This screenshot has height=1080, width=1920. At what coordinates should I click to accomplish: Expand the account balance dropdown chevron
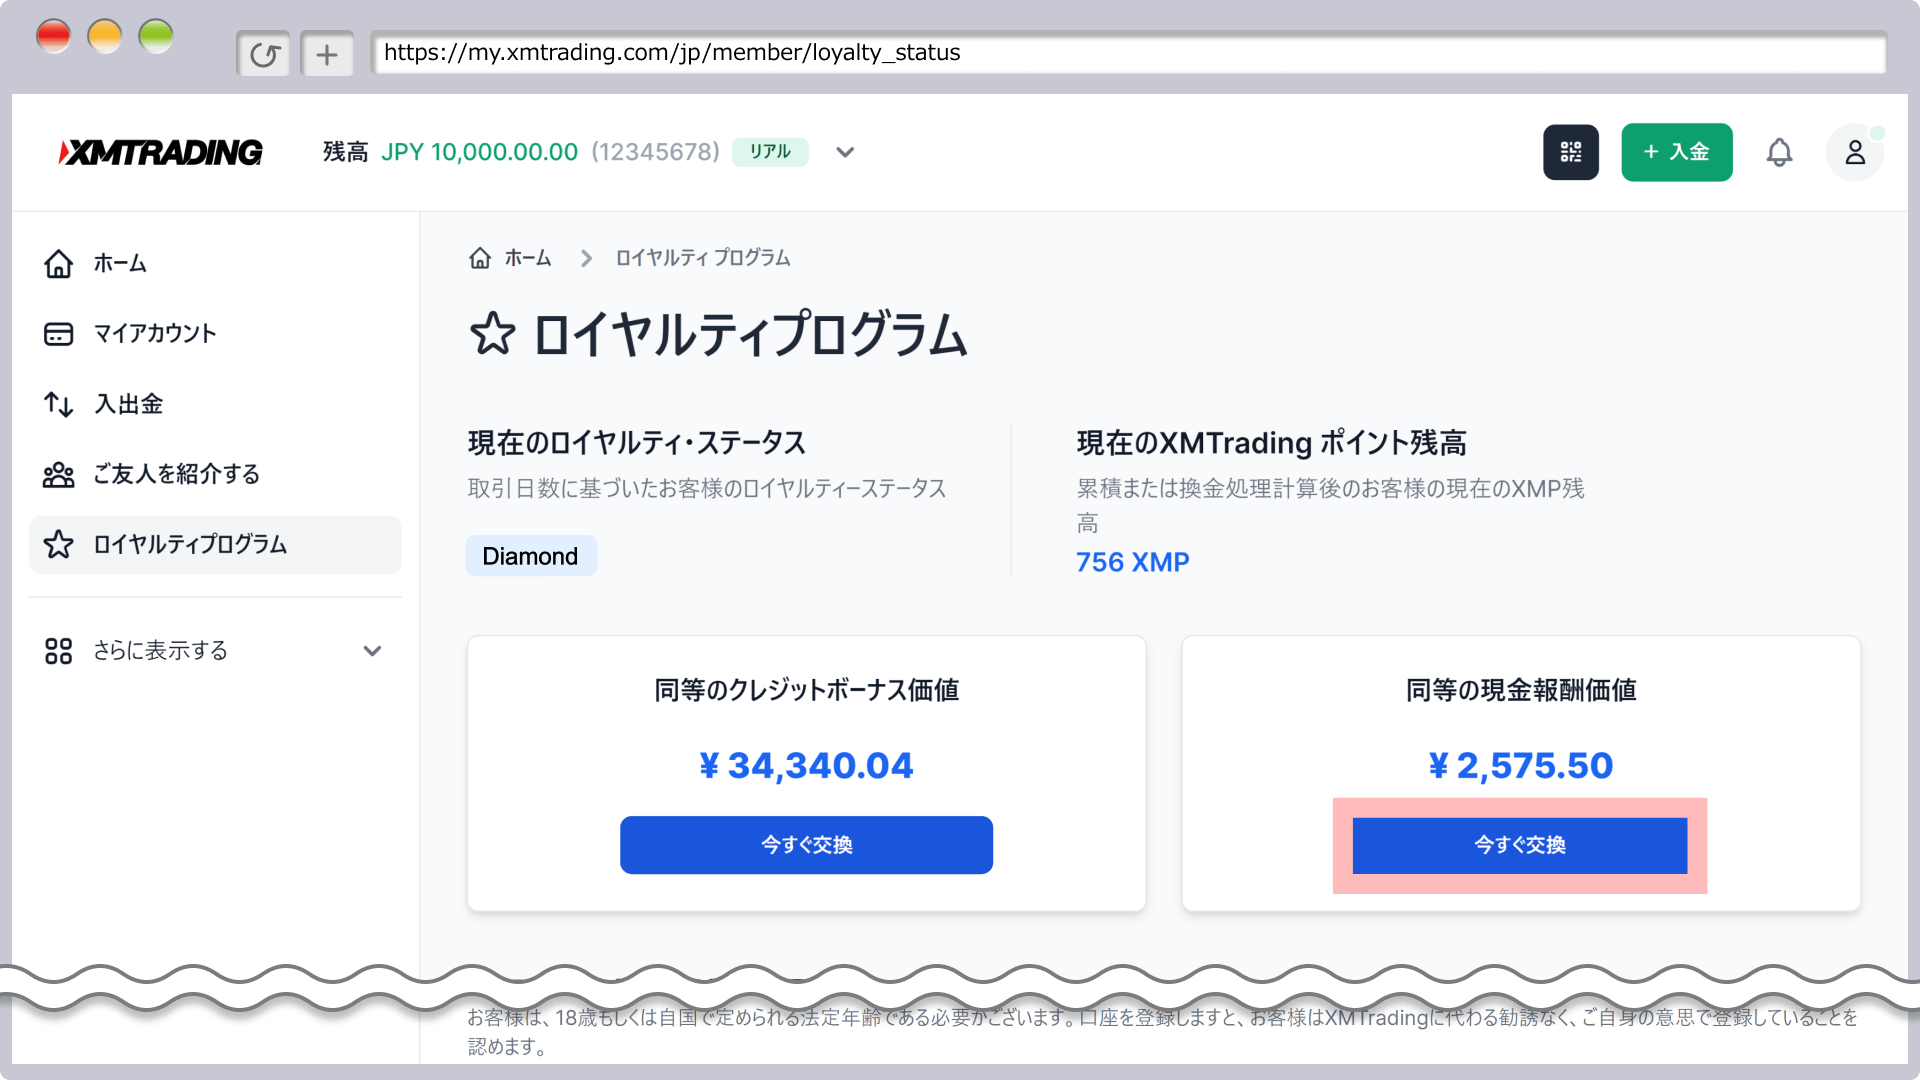point(845,152)
